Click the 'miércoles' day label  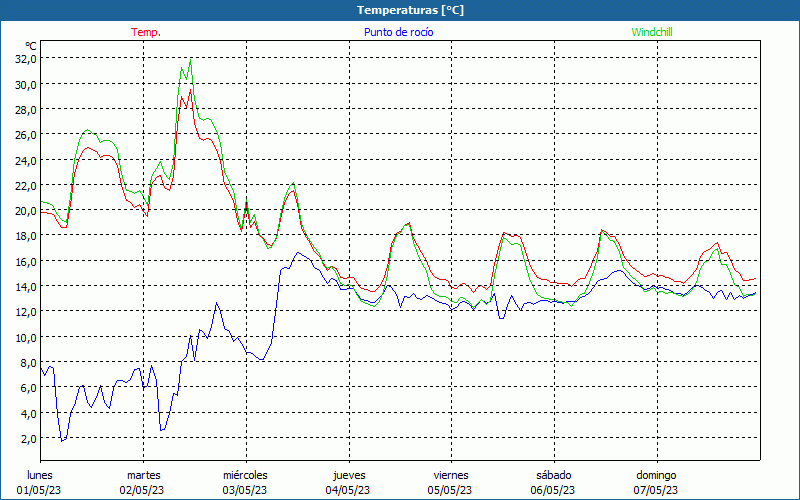[x=245, y=475]
